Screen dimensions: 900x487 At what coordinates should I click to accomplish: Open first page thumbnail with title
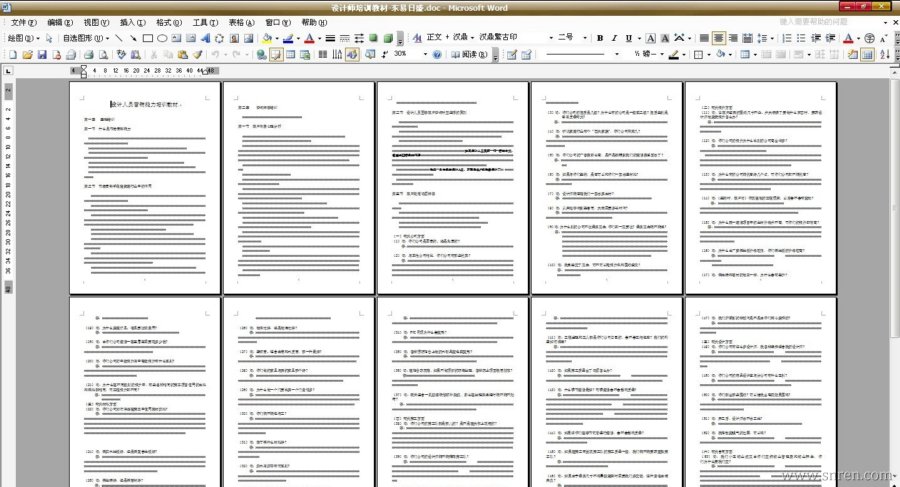pos(145,187)
